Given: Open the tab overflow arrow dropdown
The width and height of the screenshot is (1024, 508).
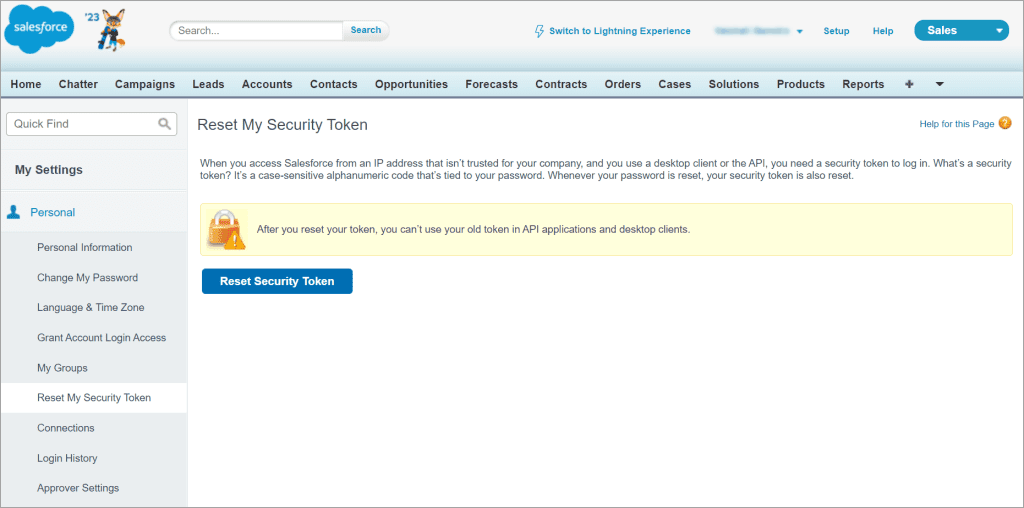Looking at the screenshot, I should pyautogui.click(x=939, y=85).
